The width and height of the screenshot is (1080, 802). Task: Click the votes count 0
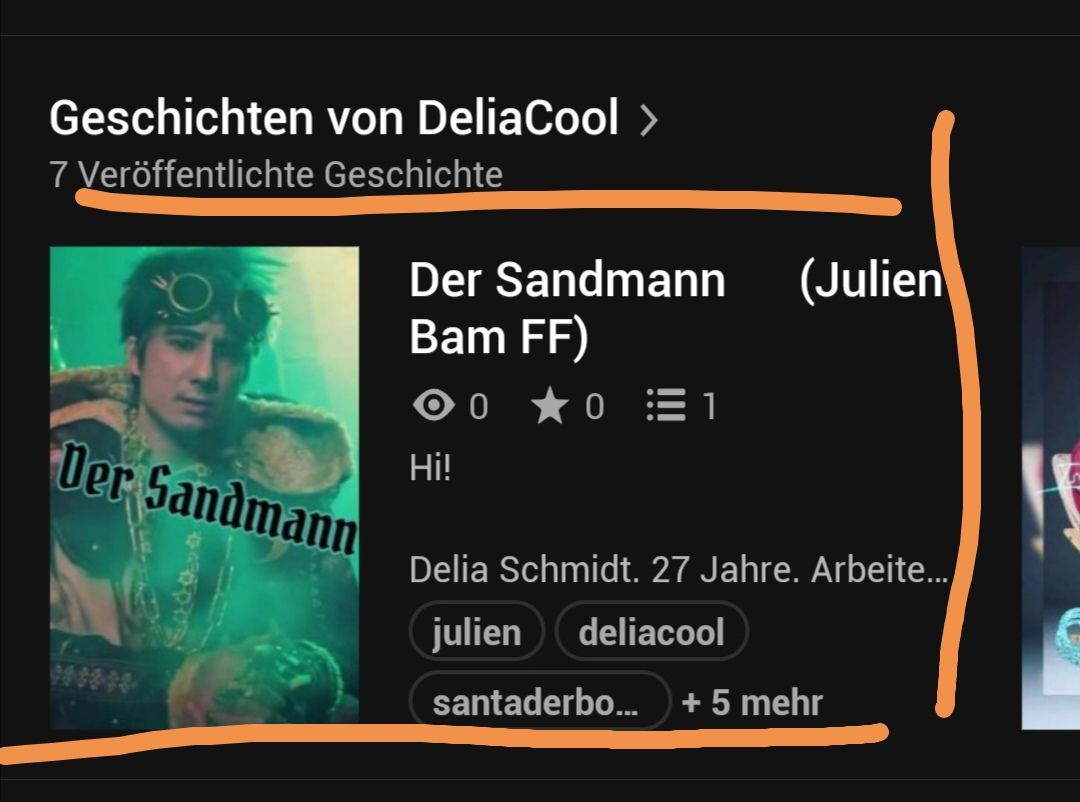594,407
